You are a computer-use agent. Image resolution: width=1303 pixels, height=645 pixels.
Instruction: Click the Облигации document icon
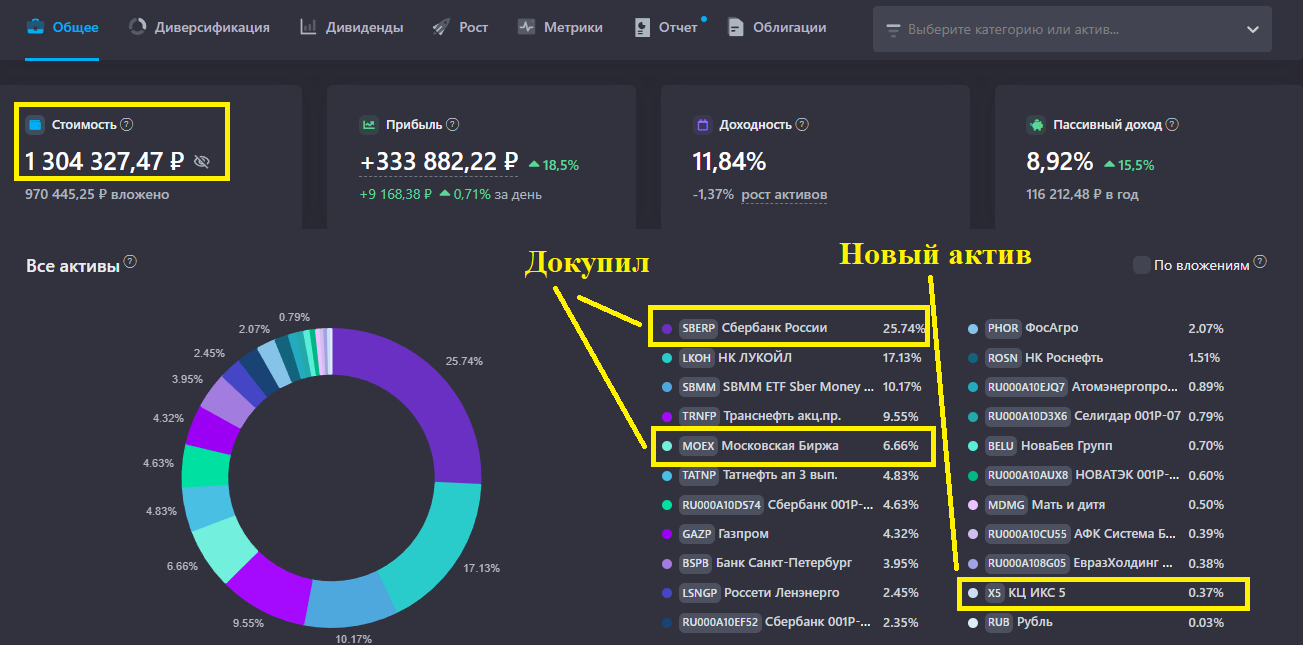coord(736,27)
